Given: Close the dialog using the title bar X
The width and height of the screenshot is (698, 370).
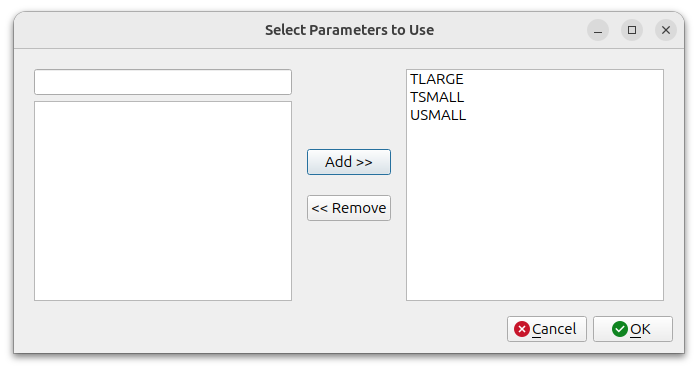Looking at the screenshot, I should pos(666,30).
